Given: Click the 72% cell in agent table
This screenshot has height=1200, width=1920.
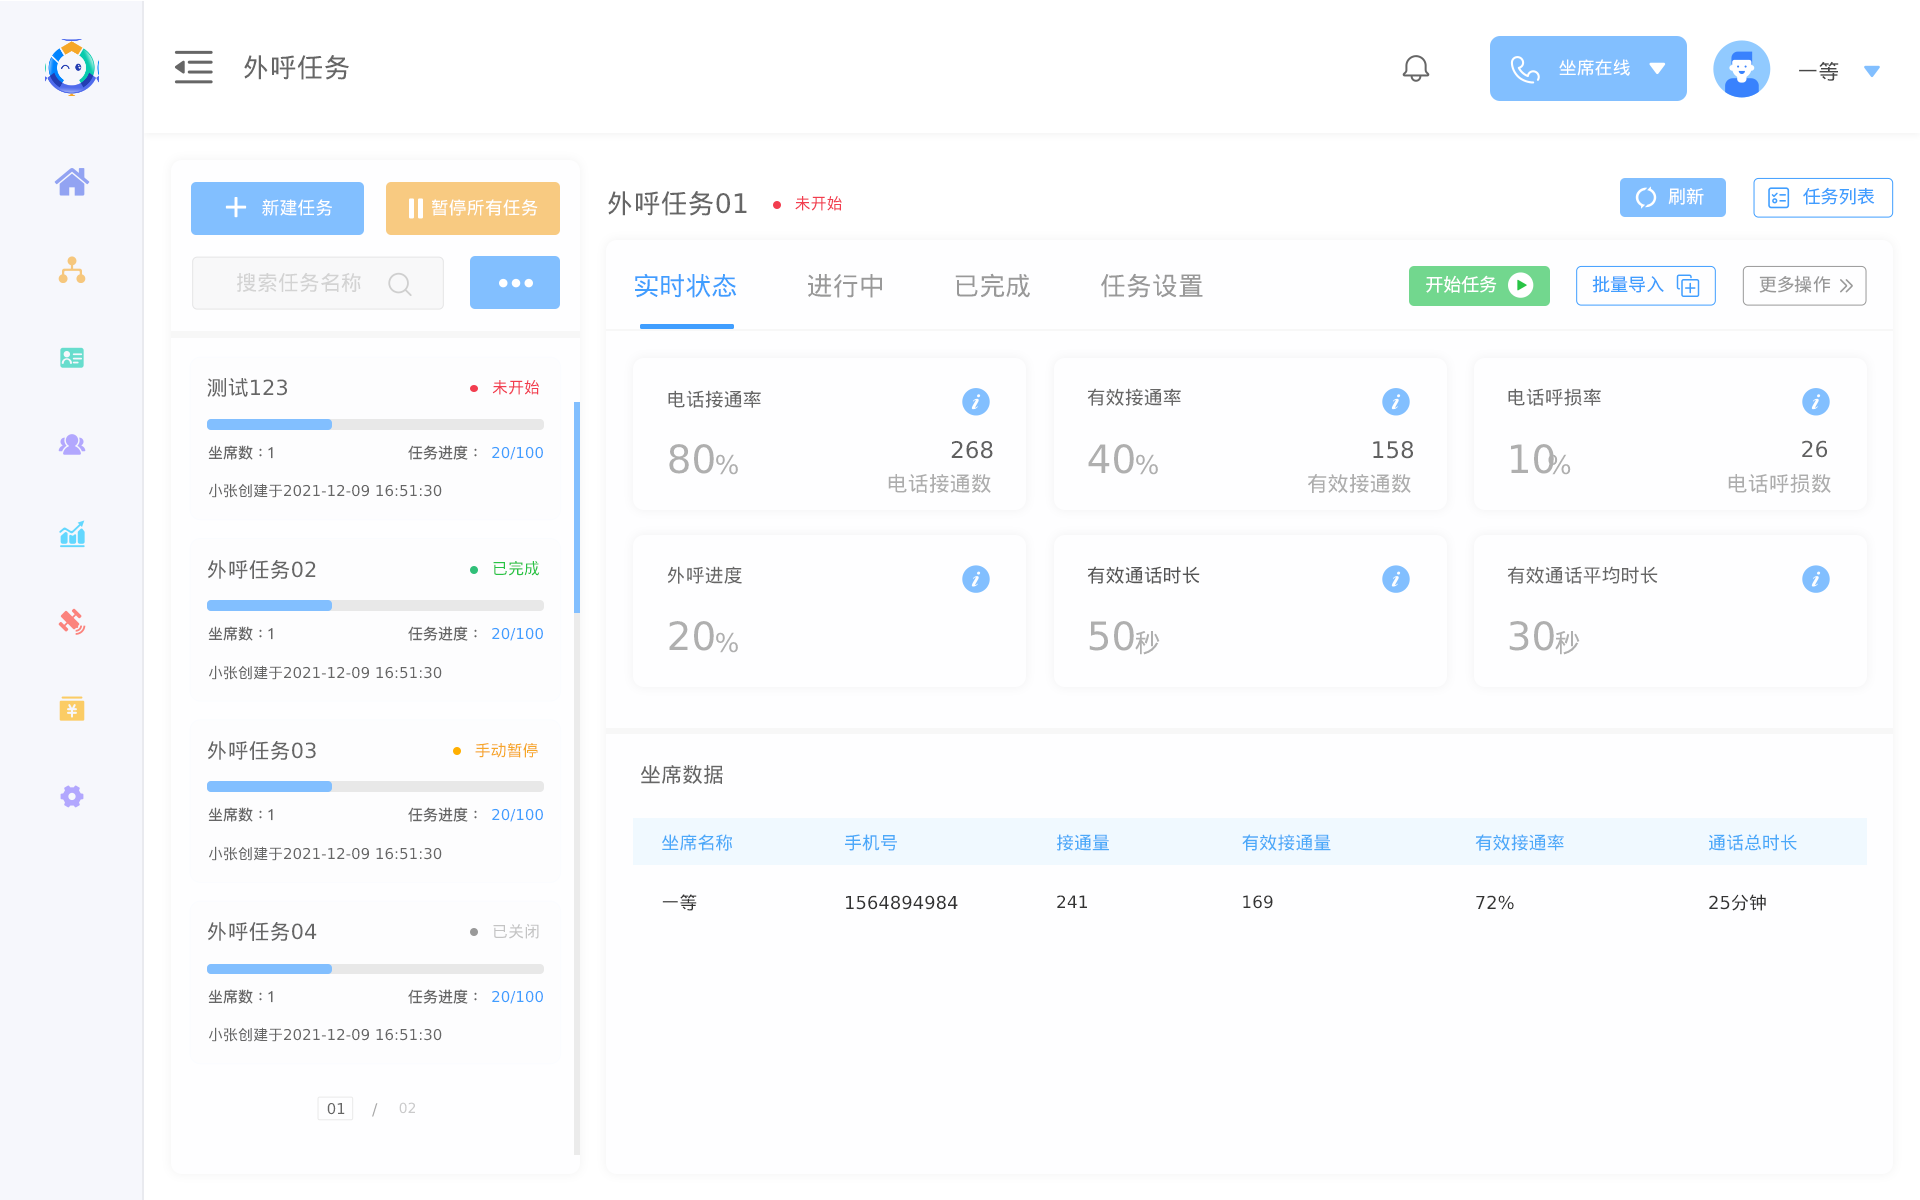Looking at the screenshot, I should (x=1494, y=902).
